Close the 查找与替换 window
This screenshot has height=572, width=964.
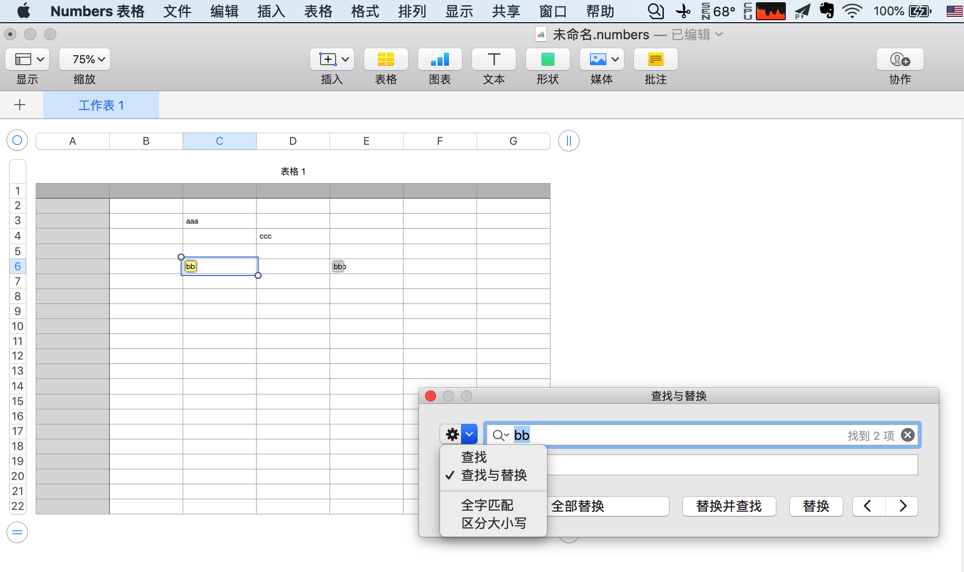pos(430,396)
